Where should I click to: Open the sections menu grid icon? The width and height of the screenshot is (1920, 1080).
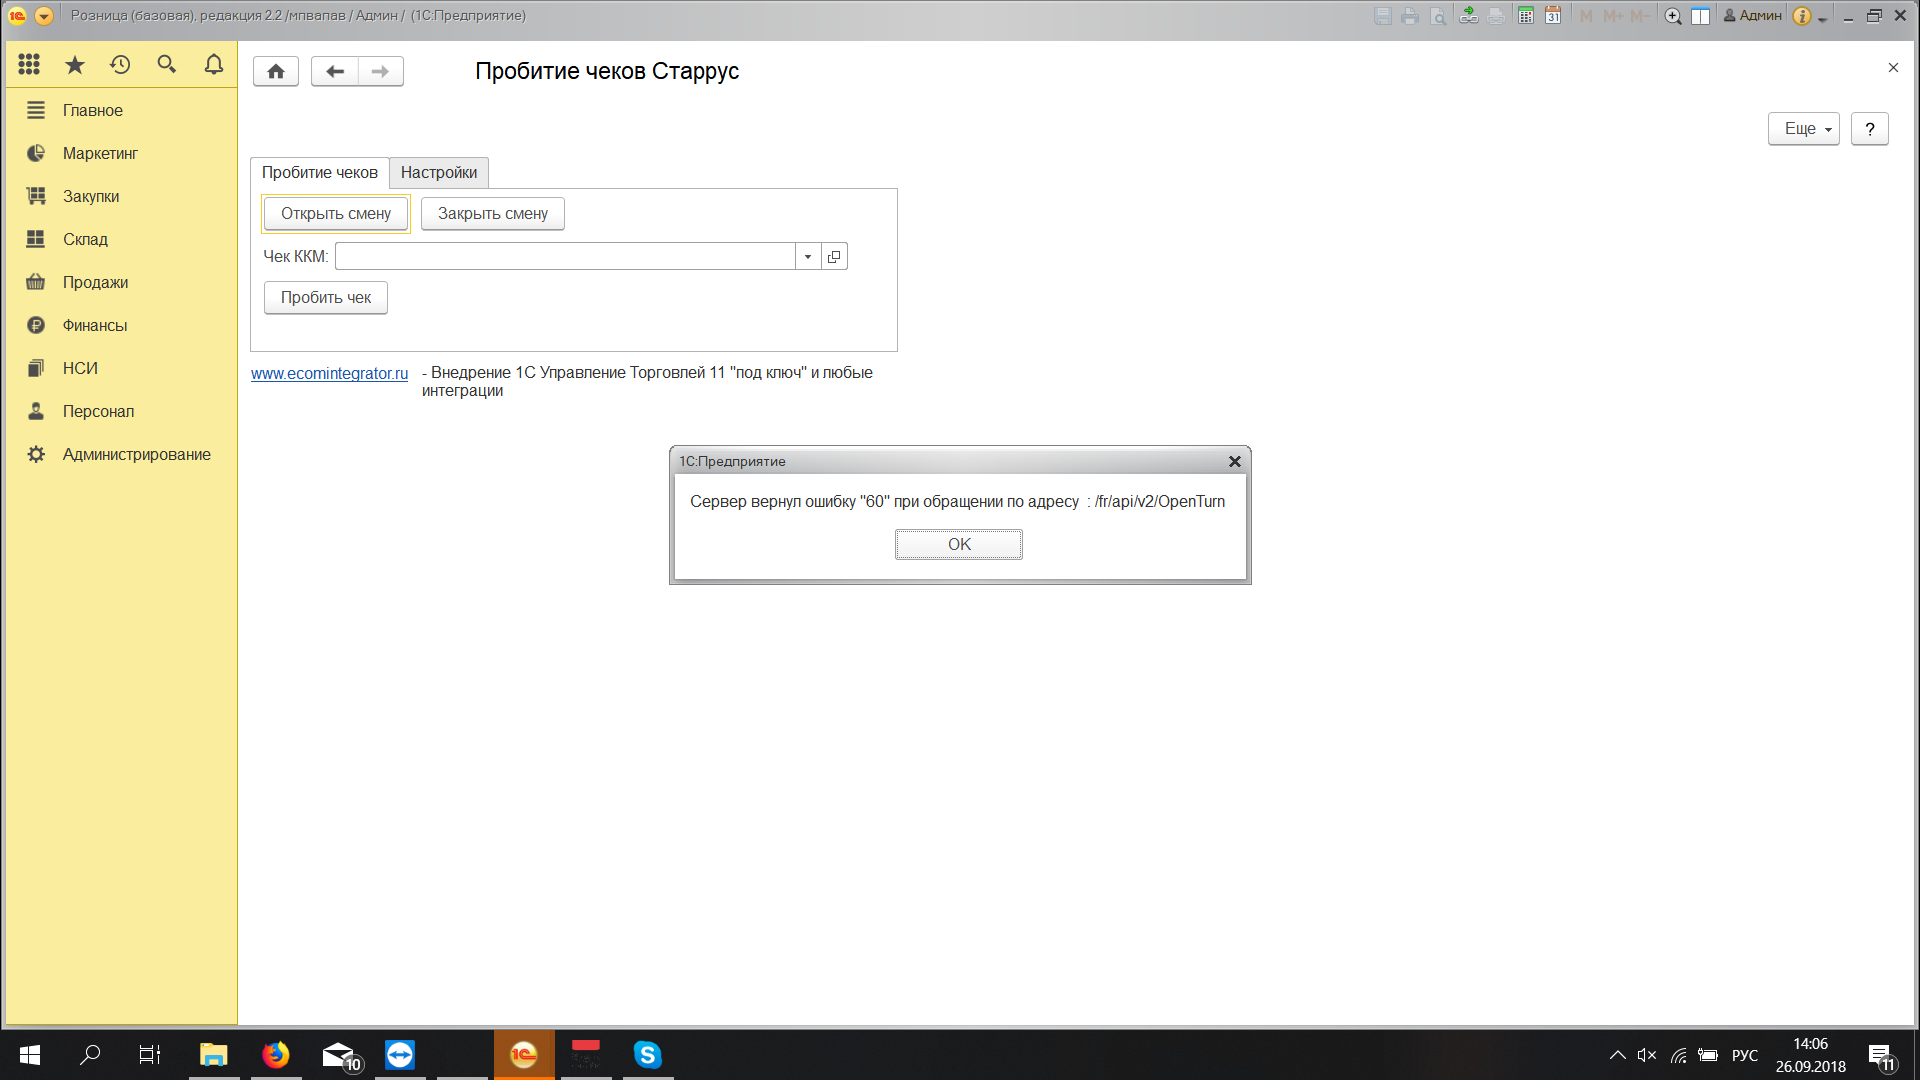(x=29, y=65)
